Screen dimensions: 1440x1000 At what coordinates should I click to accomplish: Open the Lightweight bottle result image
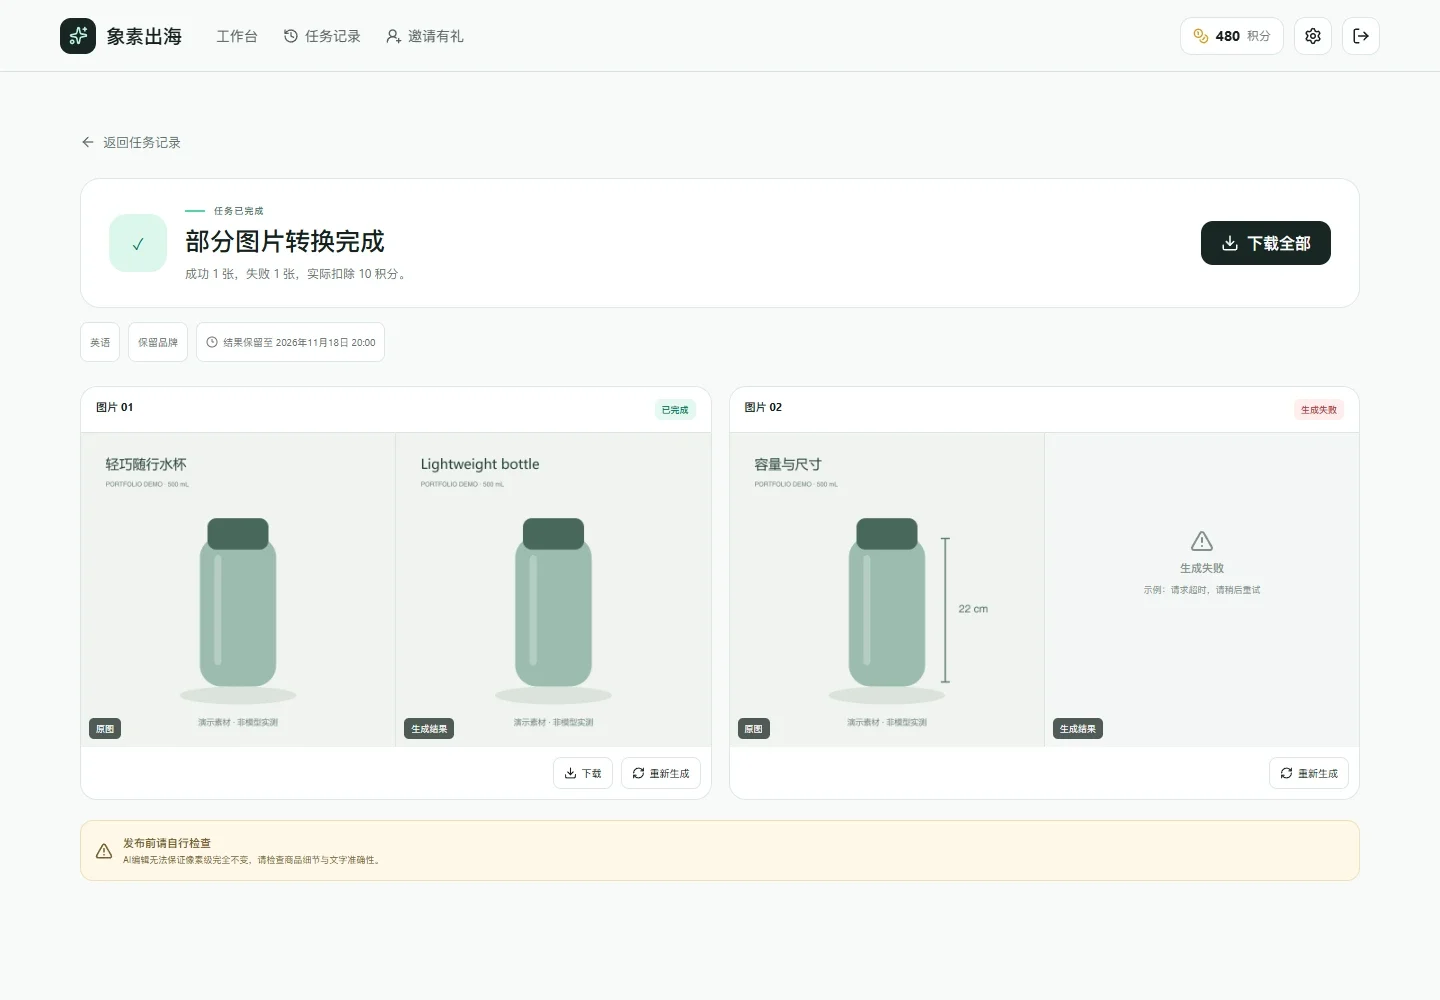tap(553, 590)
